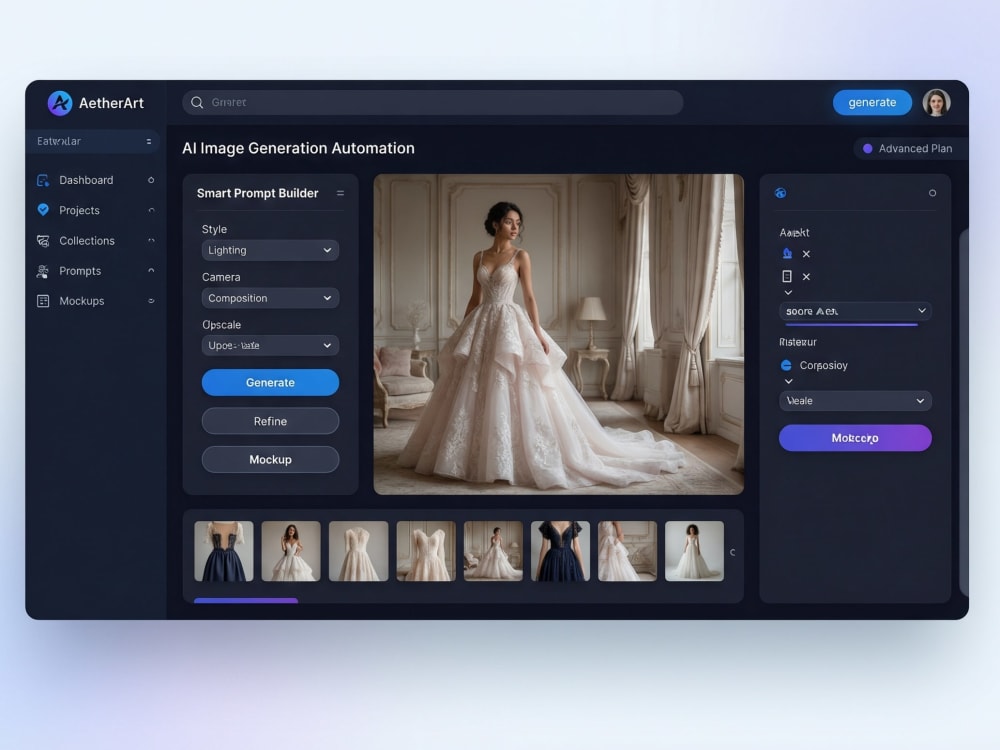Click the AetherArt logo icon
This screenshot has width=1000, height=750.
click(60, 103)
